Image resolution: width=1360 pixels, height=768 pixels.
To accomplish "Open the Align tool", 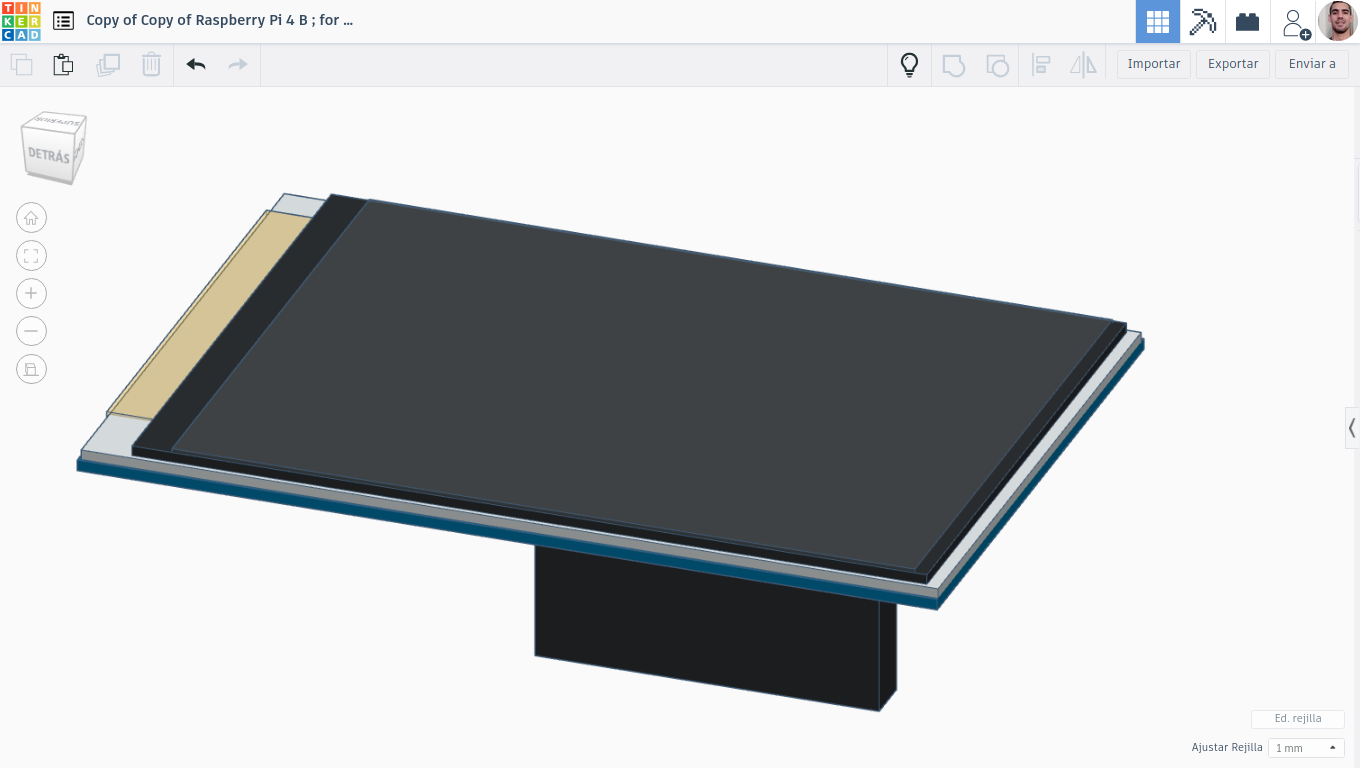I will coord(1041,65).
